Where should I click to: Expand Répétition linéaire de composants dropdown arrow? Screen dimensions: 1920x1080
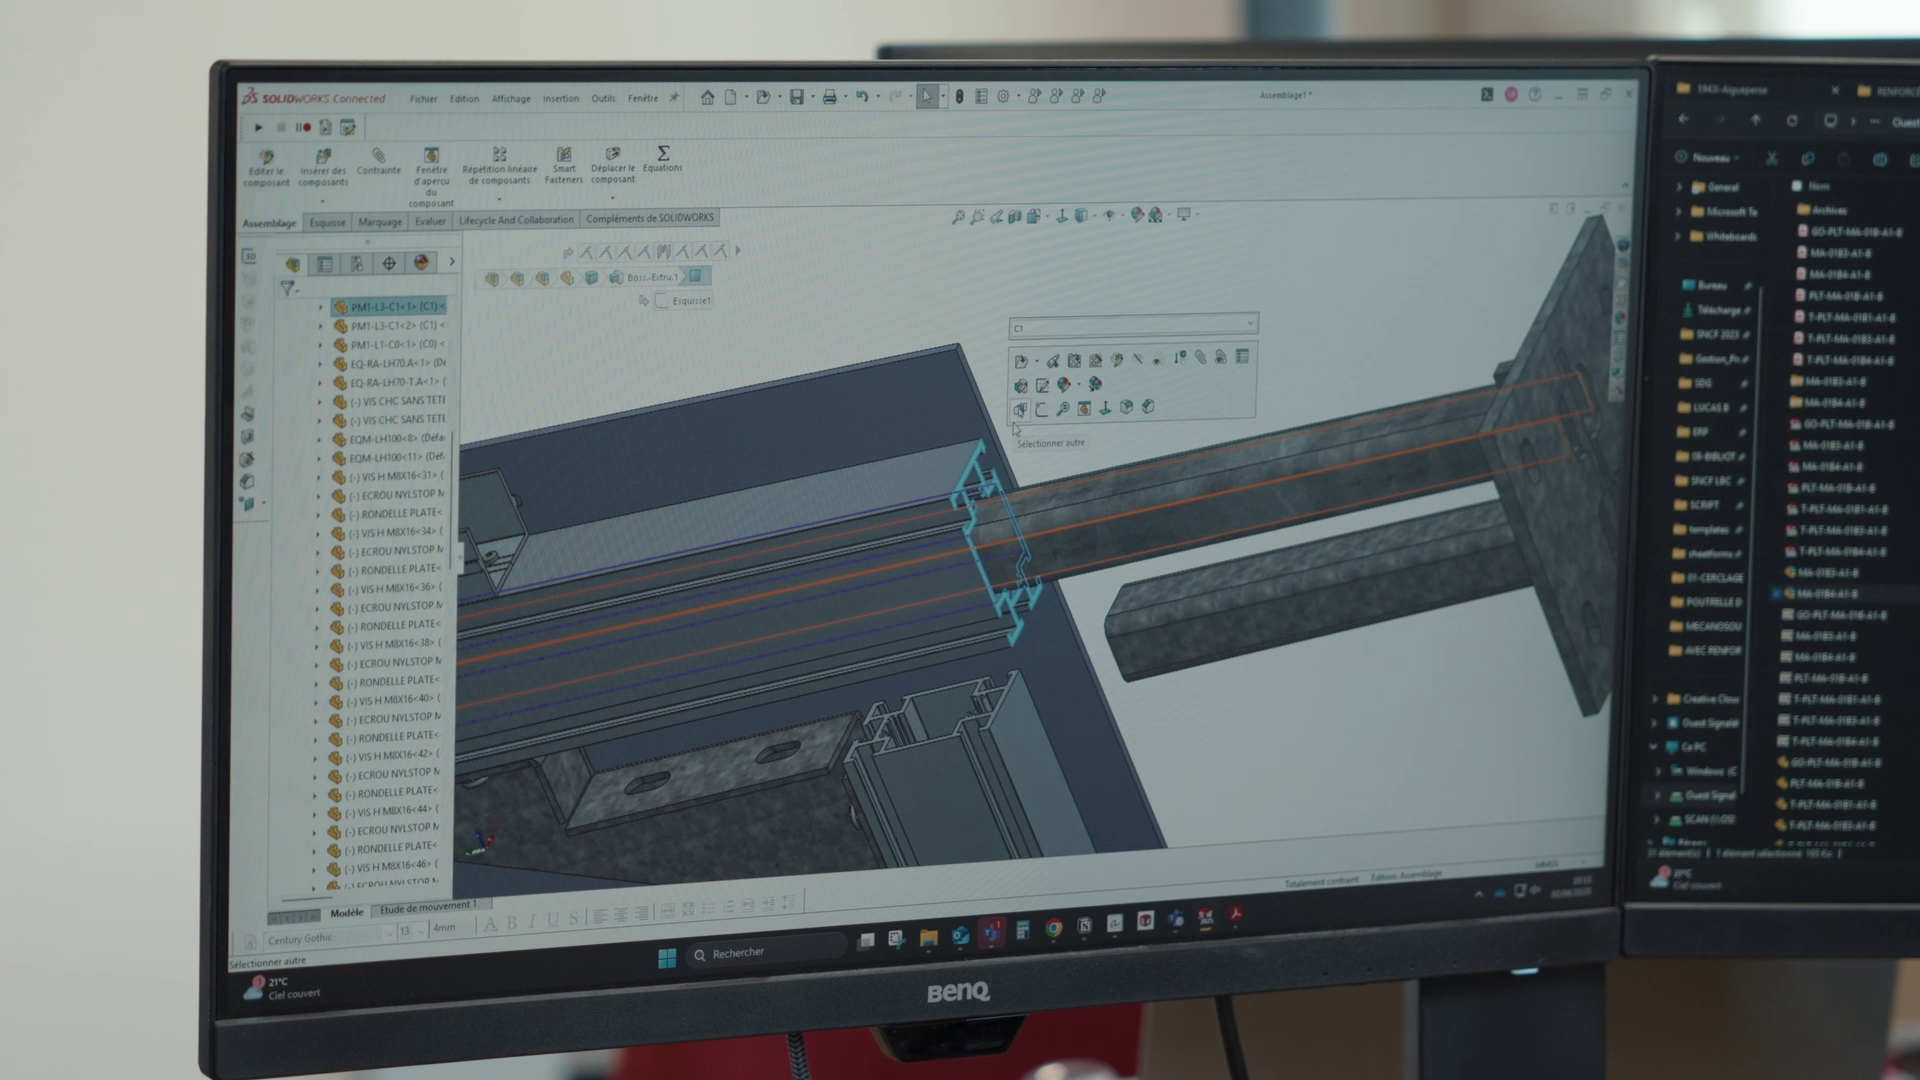(x=499, y=198)
